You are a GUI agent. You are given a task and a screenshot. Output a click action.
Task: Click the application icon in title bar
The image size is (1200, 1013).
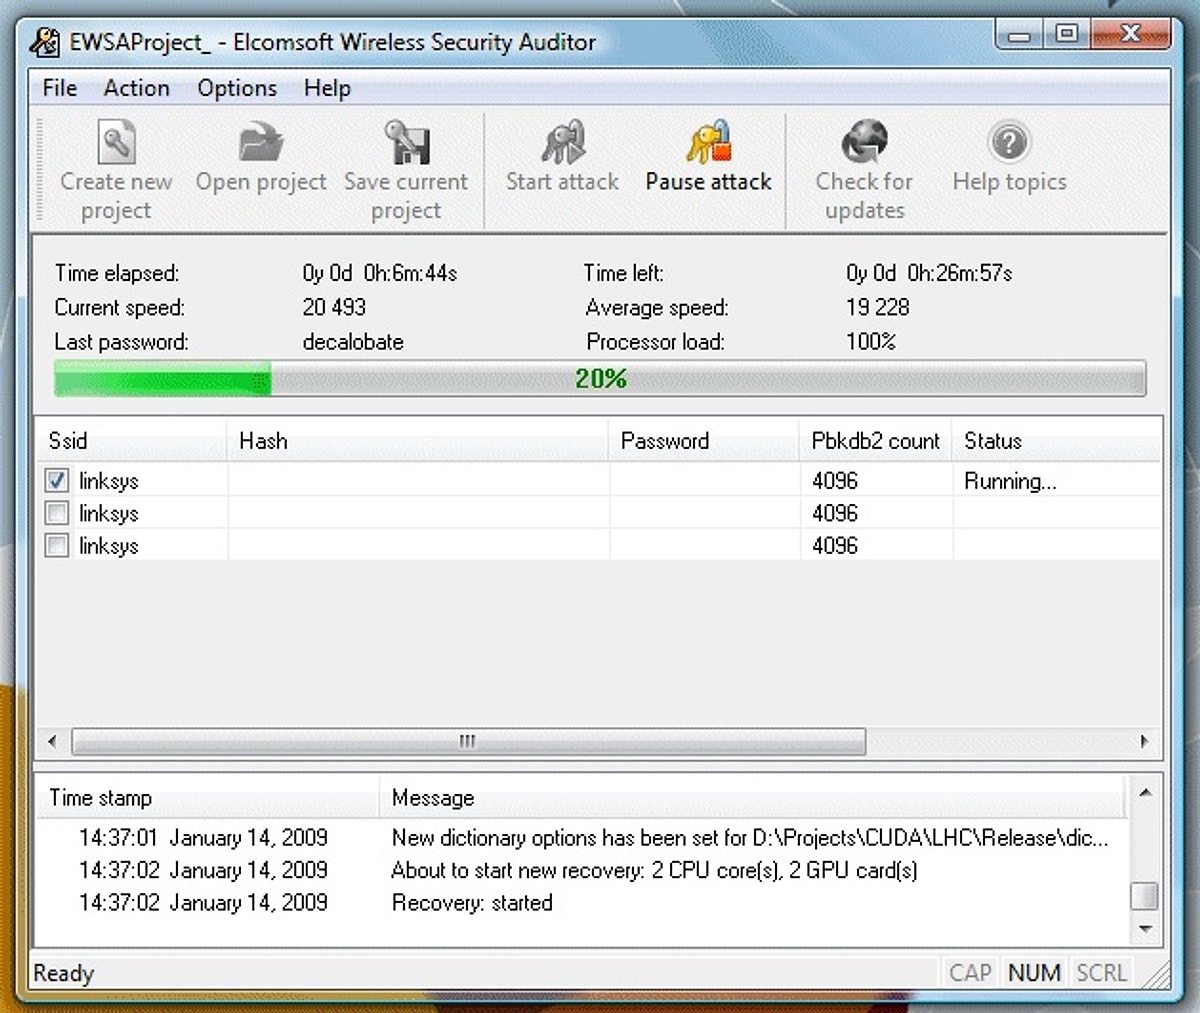click(44, 42)
